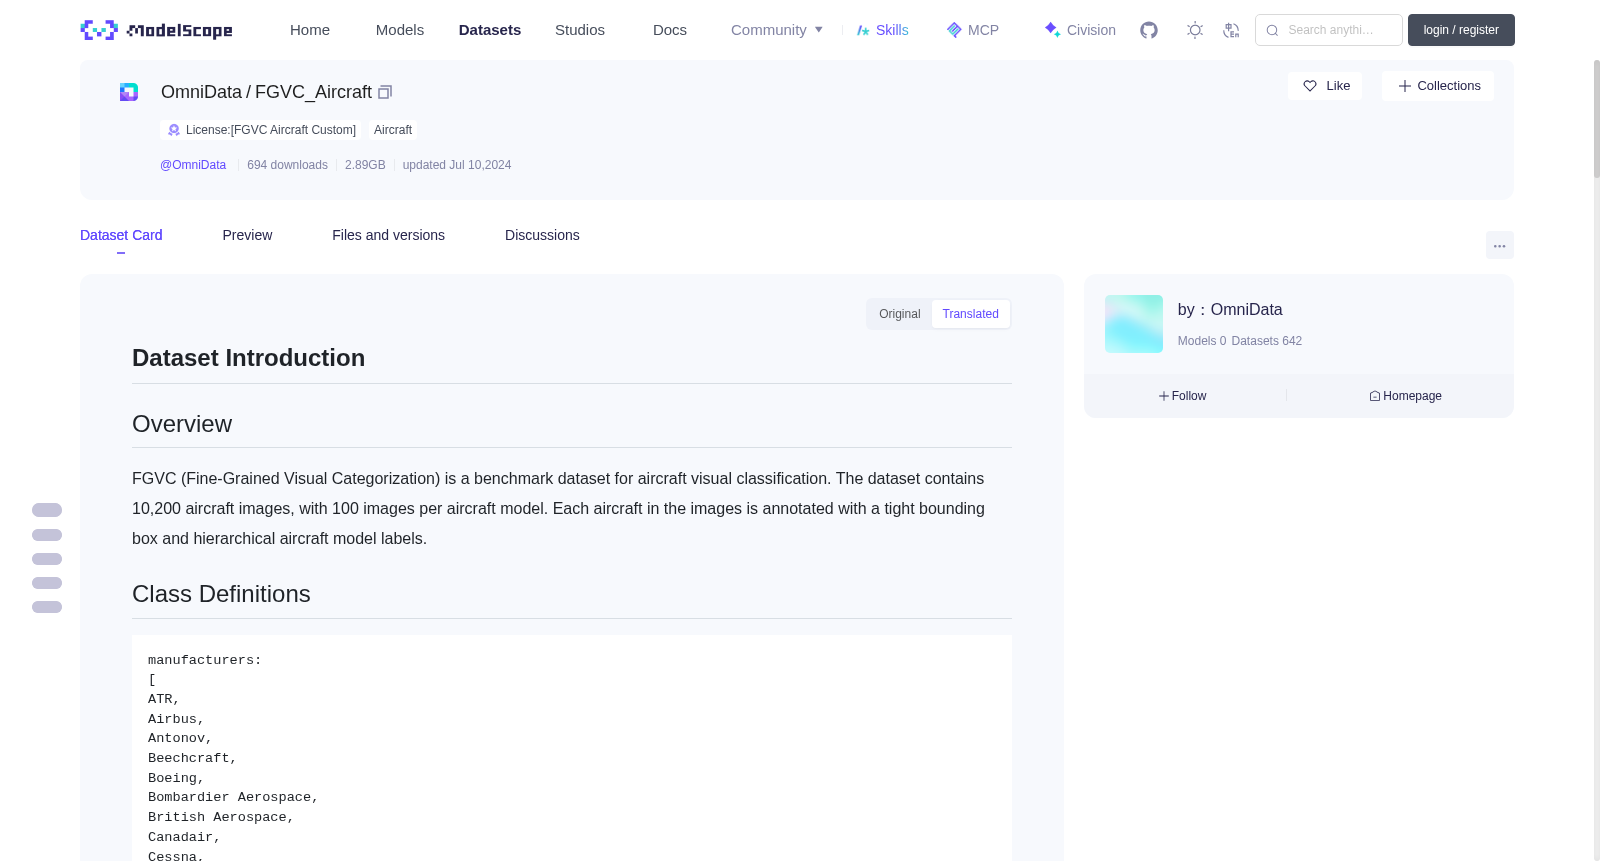The image size is (1600, 861).
Task: Click the "British Aerospace," code line
Action: coord(221,817)
